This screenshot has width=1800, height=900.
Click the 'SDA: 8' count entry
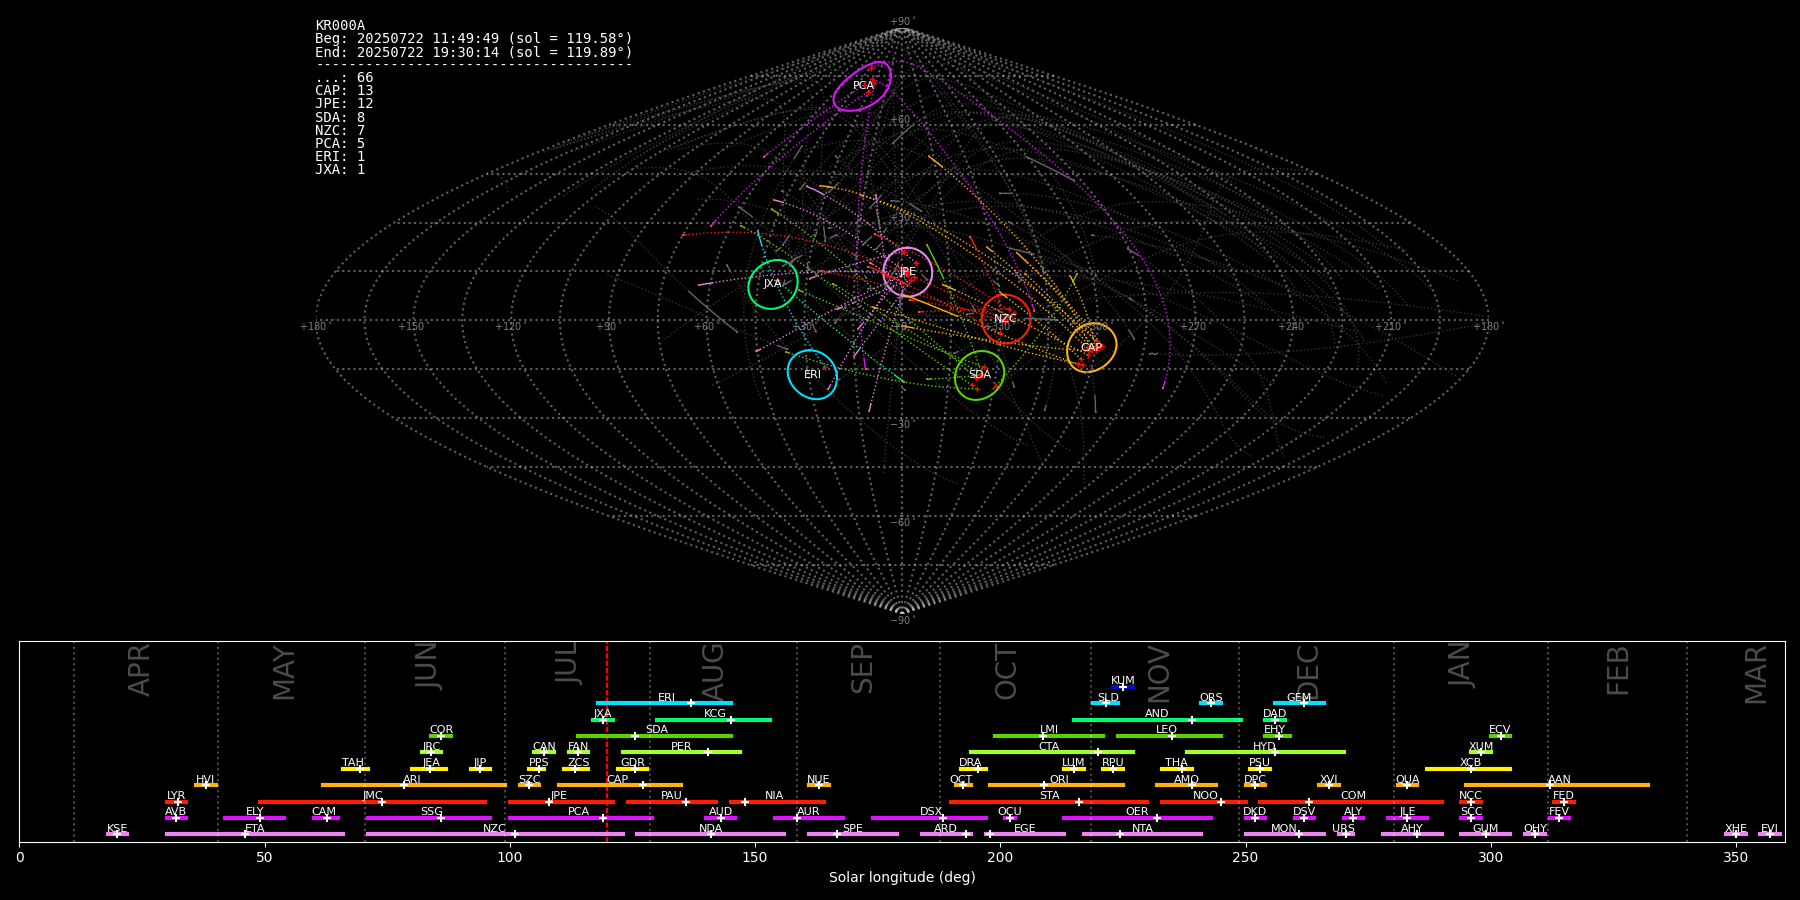[x=340, y=117]
